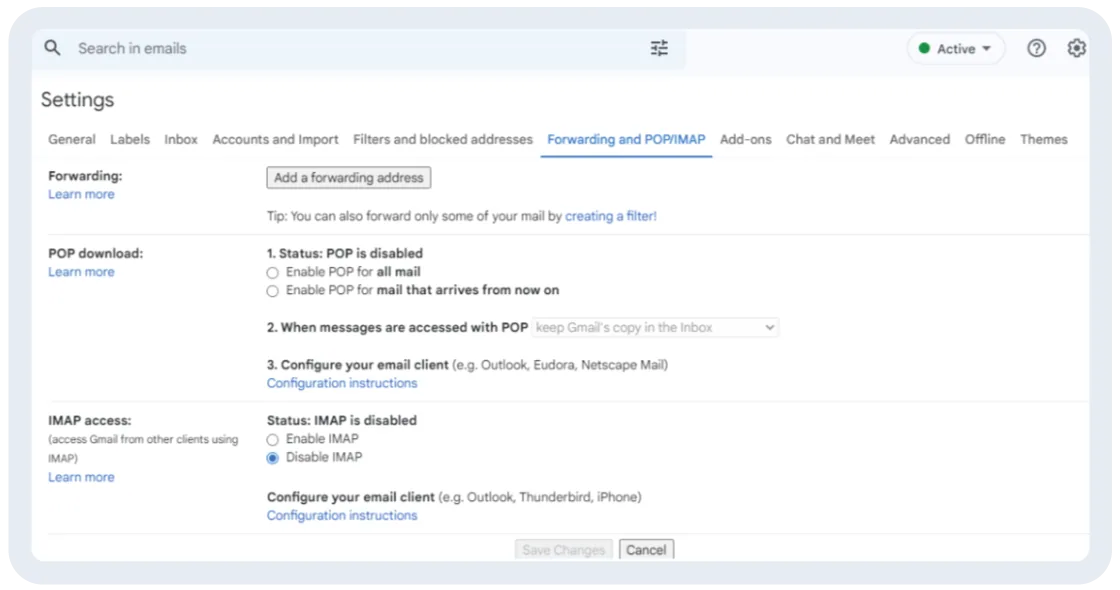Click the Status: IMAP is disabled text

[x=341, y=421]
